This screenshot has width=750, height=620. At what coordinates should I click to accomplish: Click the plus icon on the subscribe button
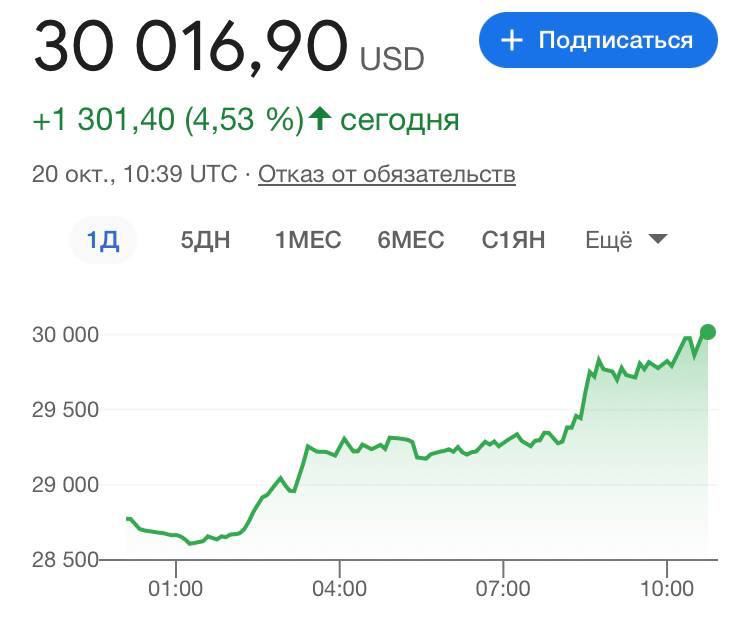click(x=512, y=40)
